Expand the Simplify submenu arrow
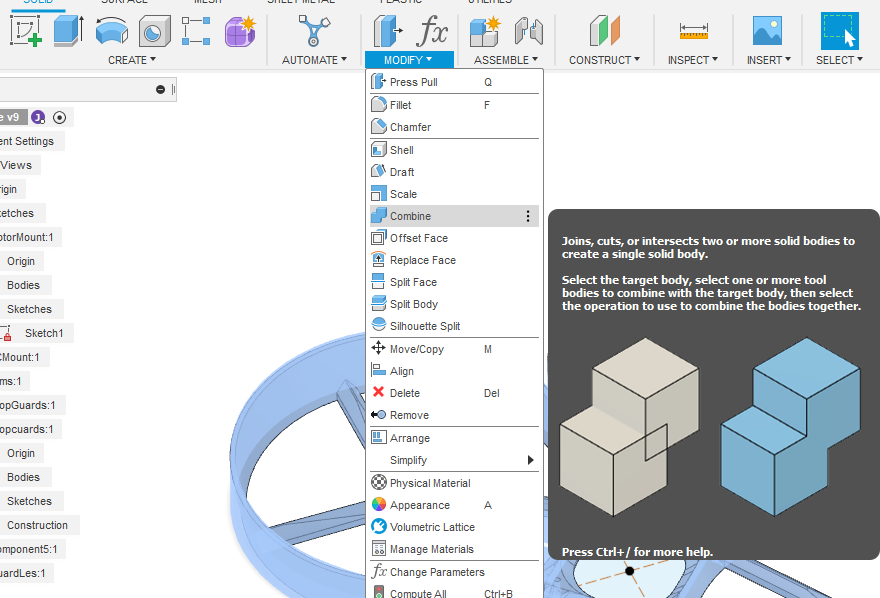The image size is (880, 598). (x=530, y=460)
